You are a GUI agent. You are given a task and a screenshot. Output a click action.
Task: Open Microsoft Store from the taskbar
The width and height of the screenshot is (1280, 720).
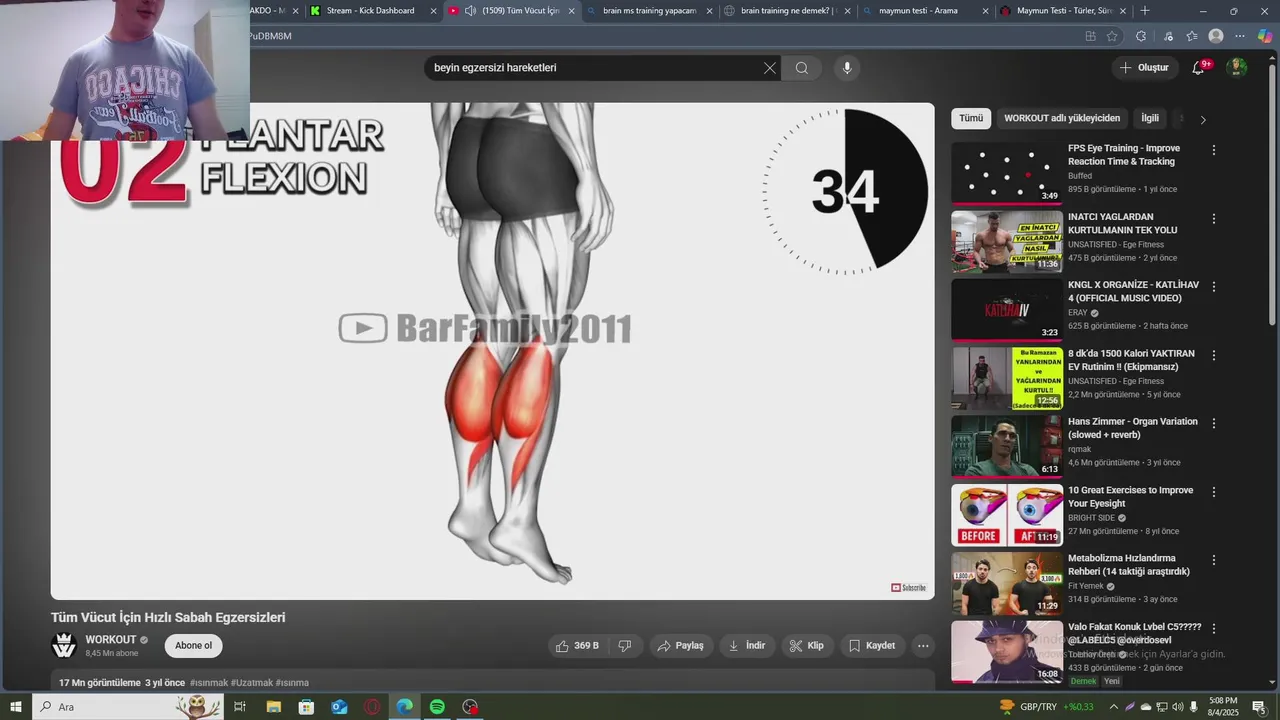307,707
